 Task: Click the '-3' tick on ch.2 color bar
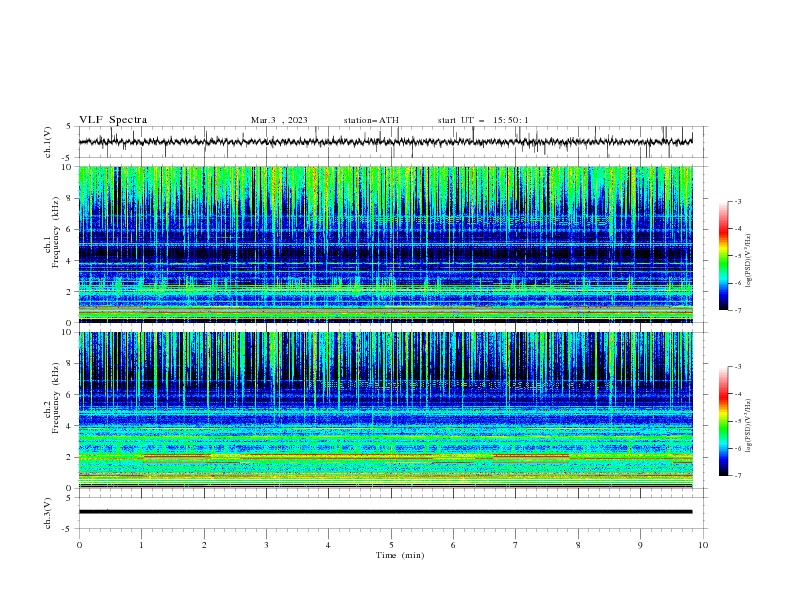[737, 367]
